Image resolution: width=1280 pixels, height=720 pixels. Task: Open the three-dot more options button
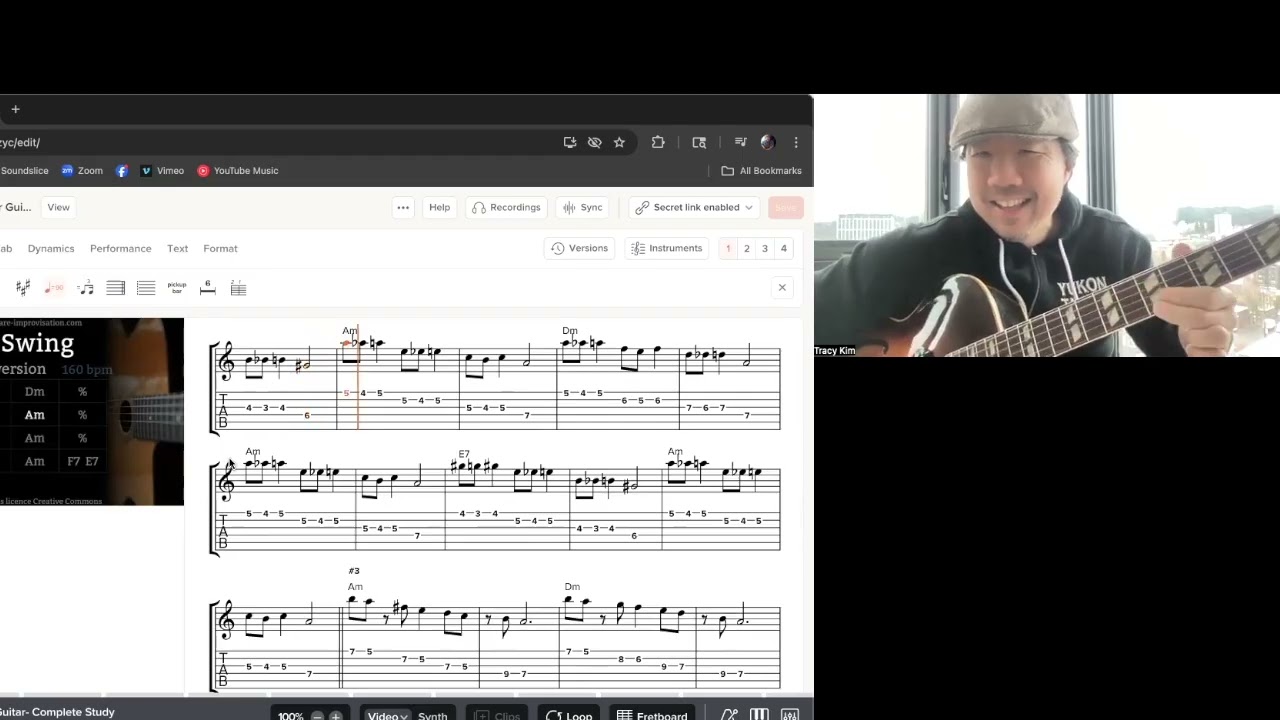pyautogui.click(x=403, y=207)
